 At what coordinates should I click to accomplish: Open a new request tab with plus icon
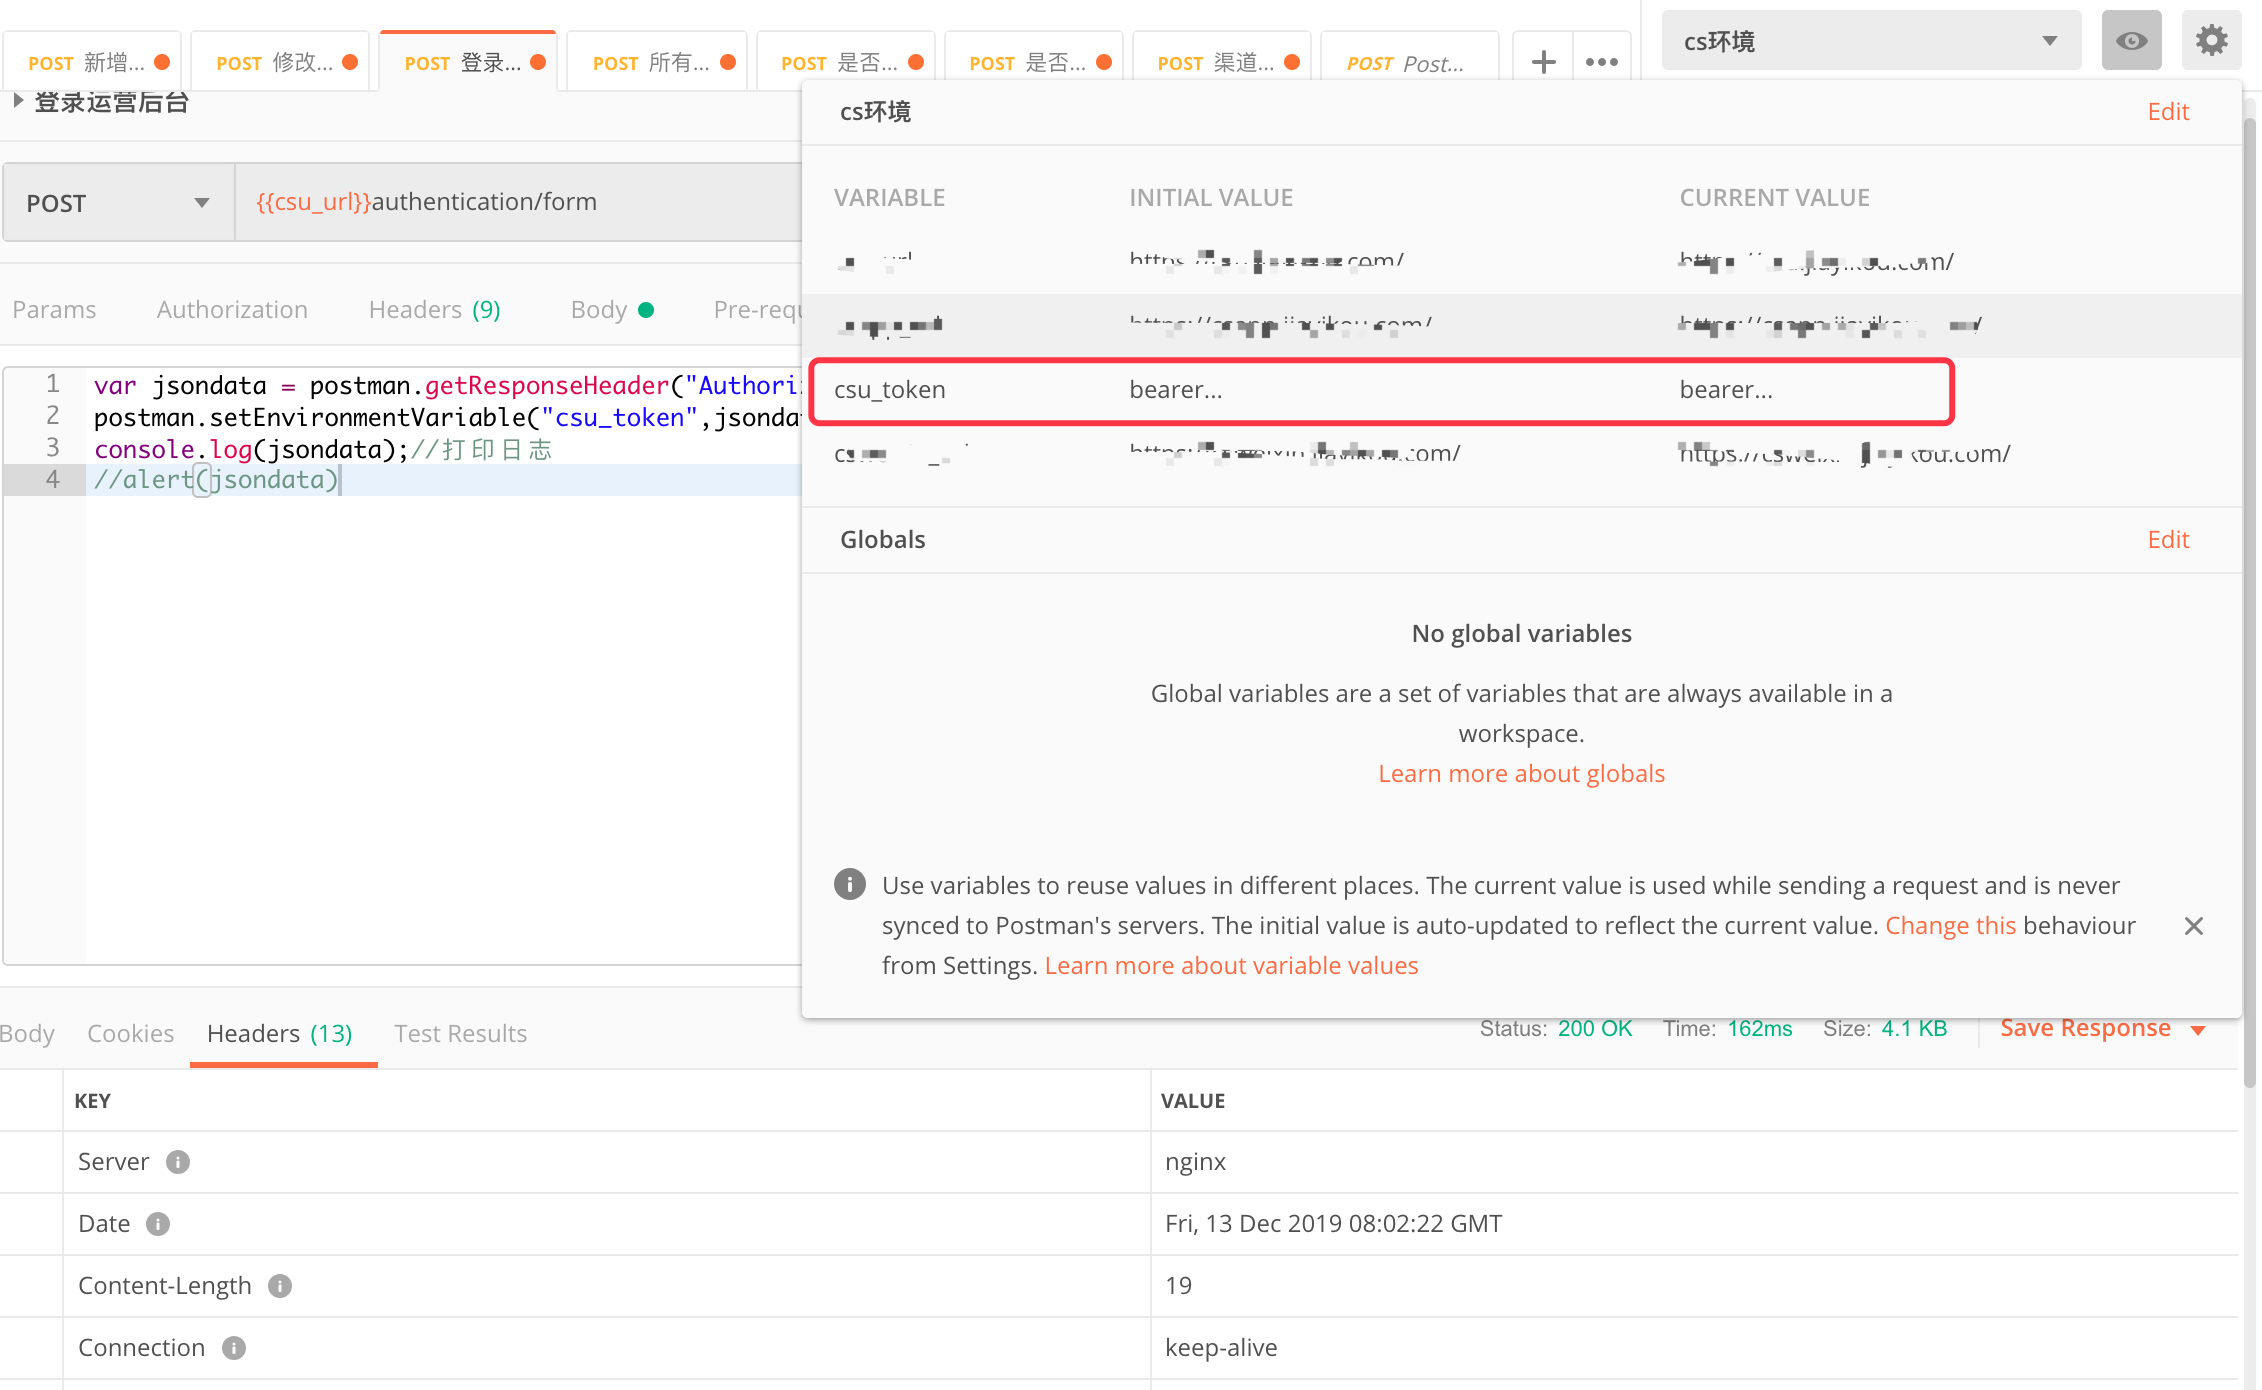click(1542, 61)
